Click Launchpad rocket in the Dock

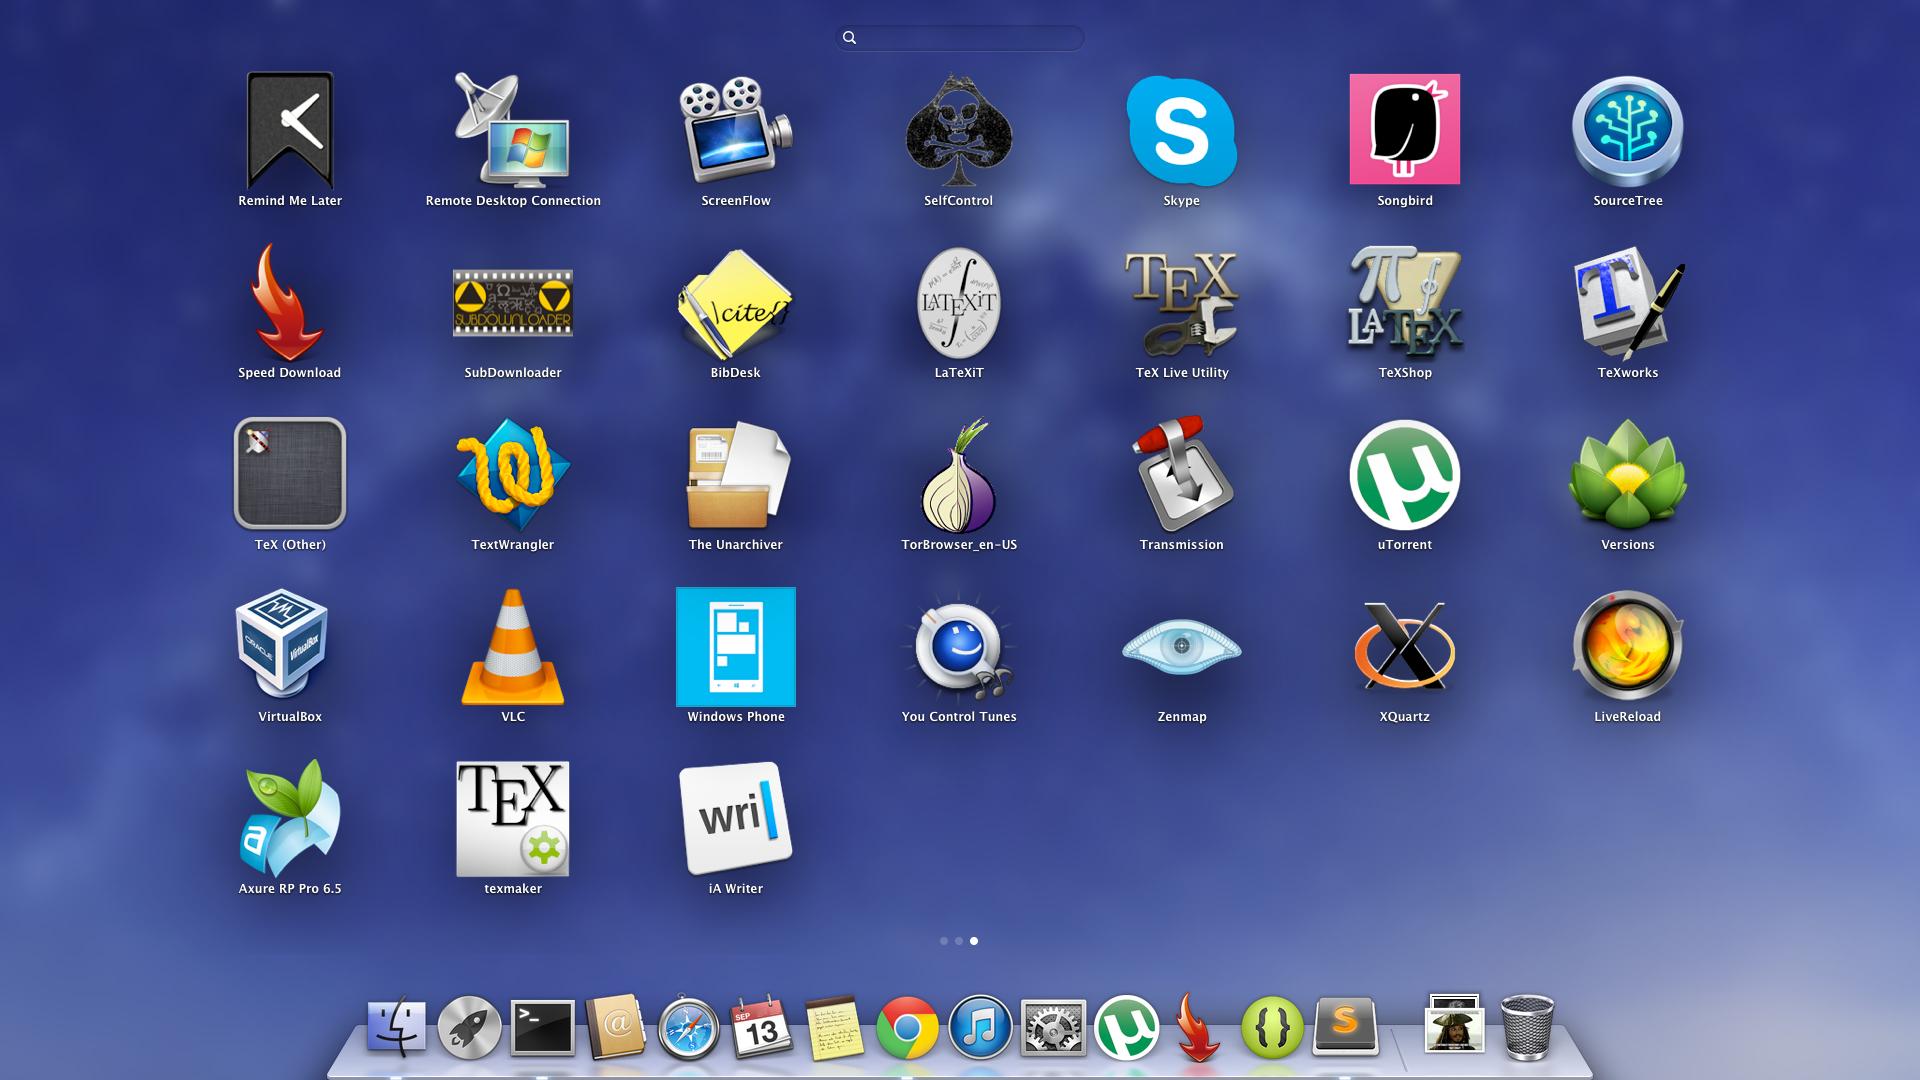click(x=469, y=1027)
